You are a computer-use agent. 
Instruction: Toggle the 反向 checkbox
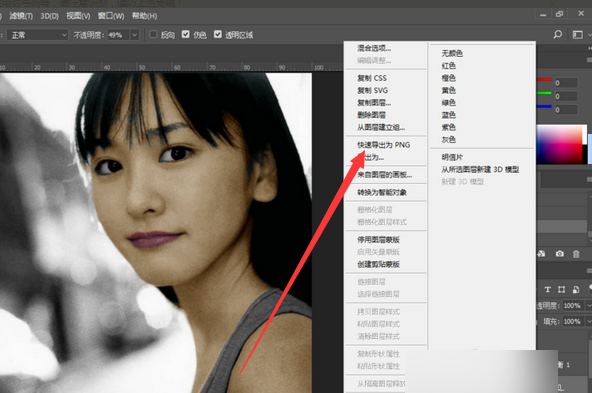[x=153, y=34]
